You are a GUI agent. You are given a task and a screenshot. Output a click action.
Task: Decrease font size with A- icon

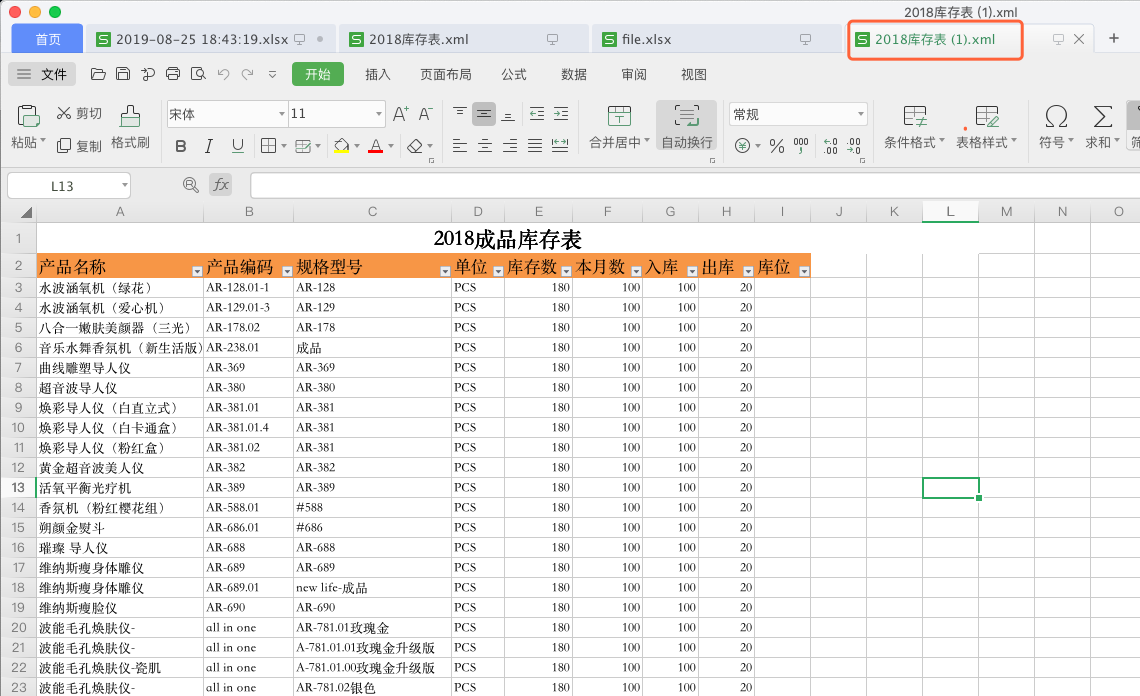[426, 114]
